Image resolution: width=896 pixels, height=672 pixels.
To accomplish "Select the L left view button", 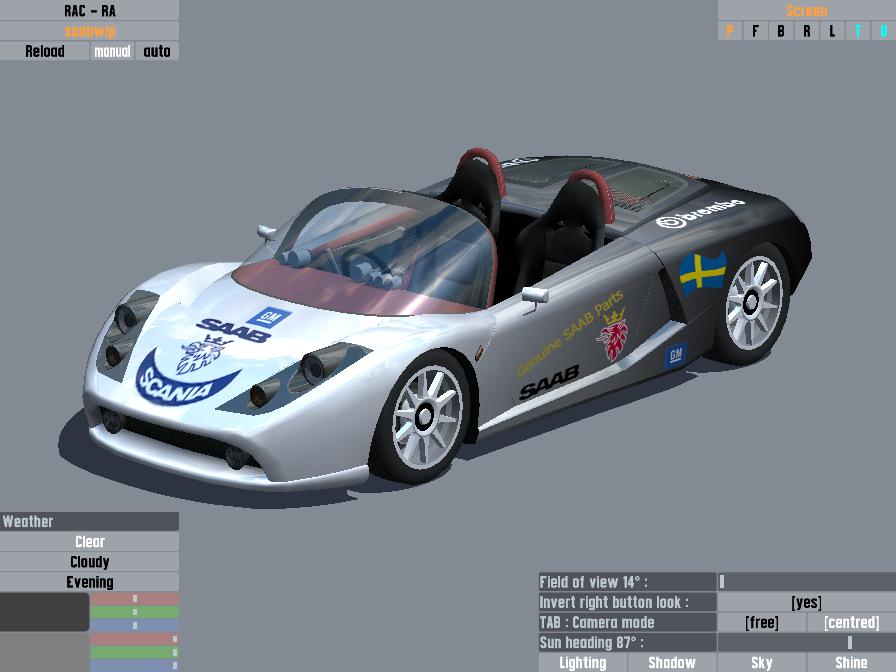I will [832, 31].
